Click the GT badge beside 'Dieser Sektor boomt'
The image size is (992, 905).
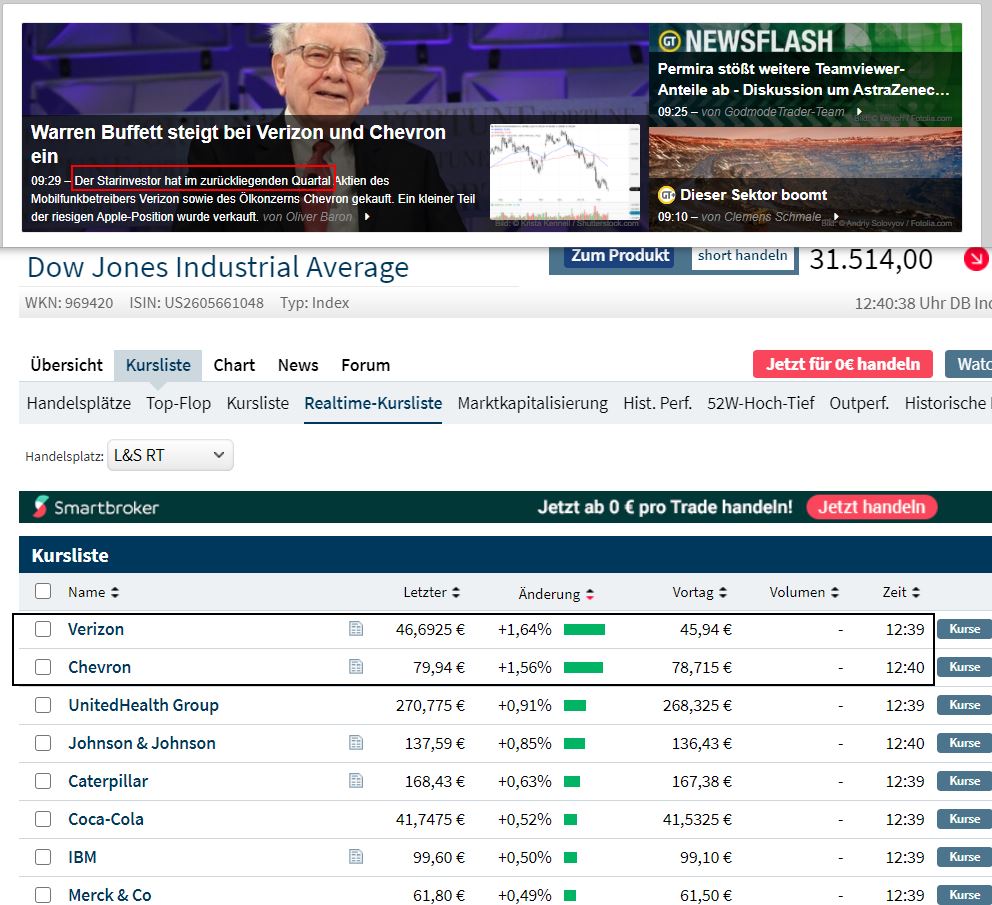[666, 195]
